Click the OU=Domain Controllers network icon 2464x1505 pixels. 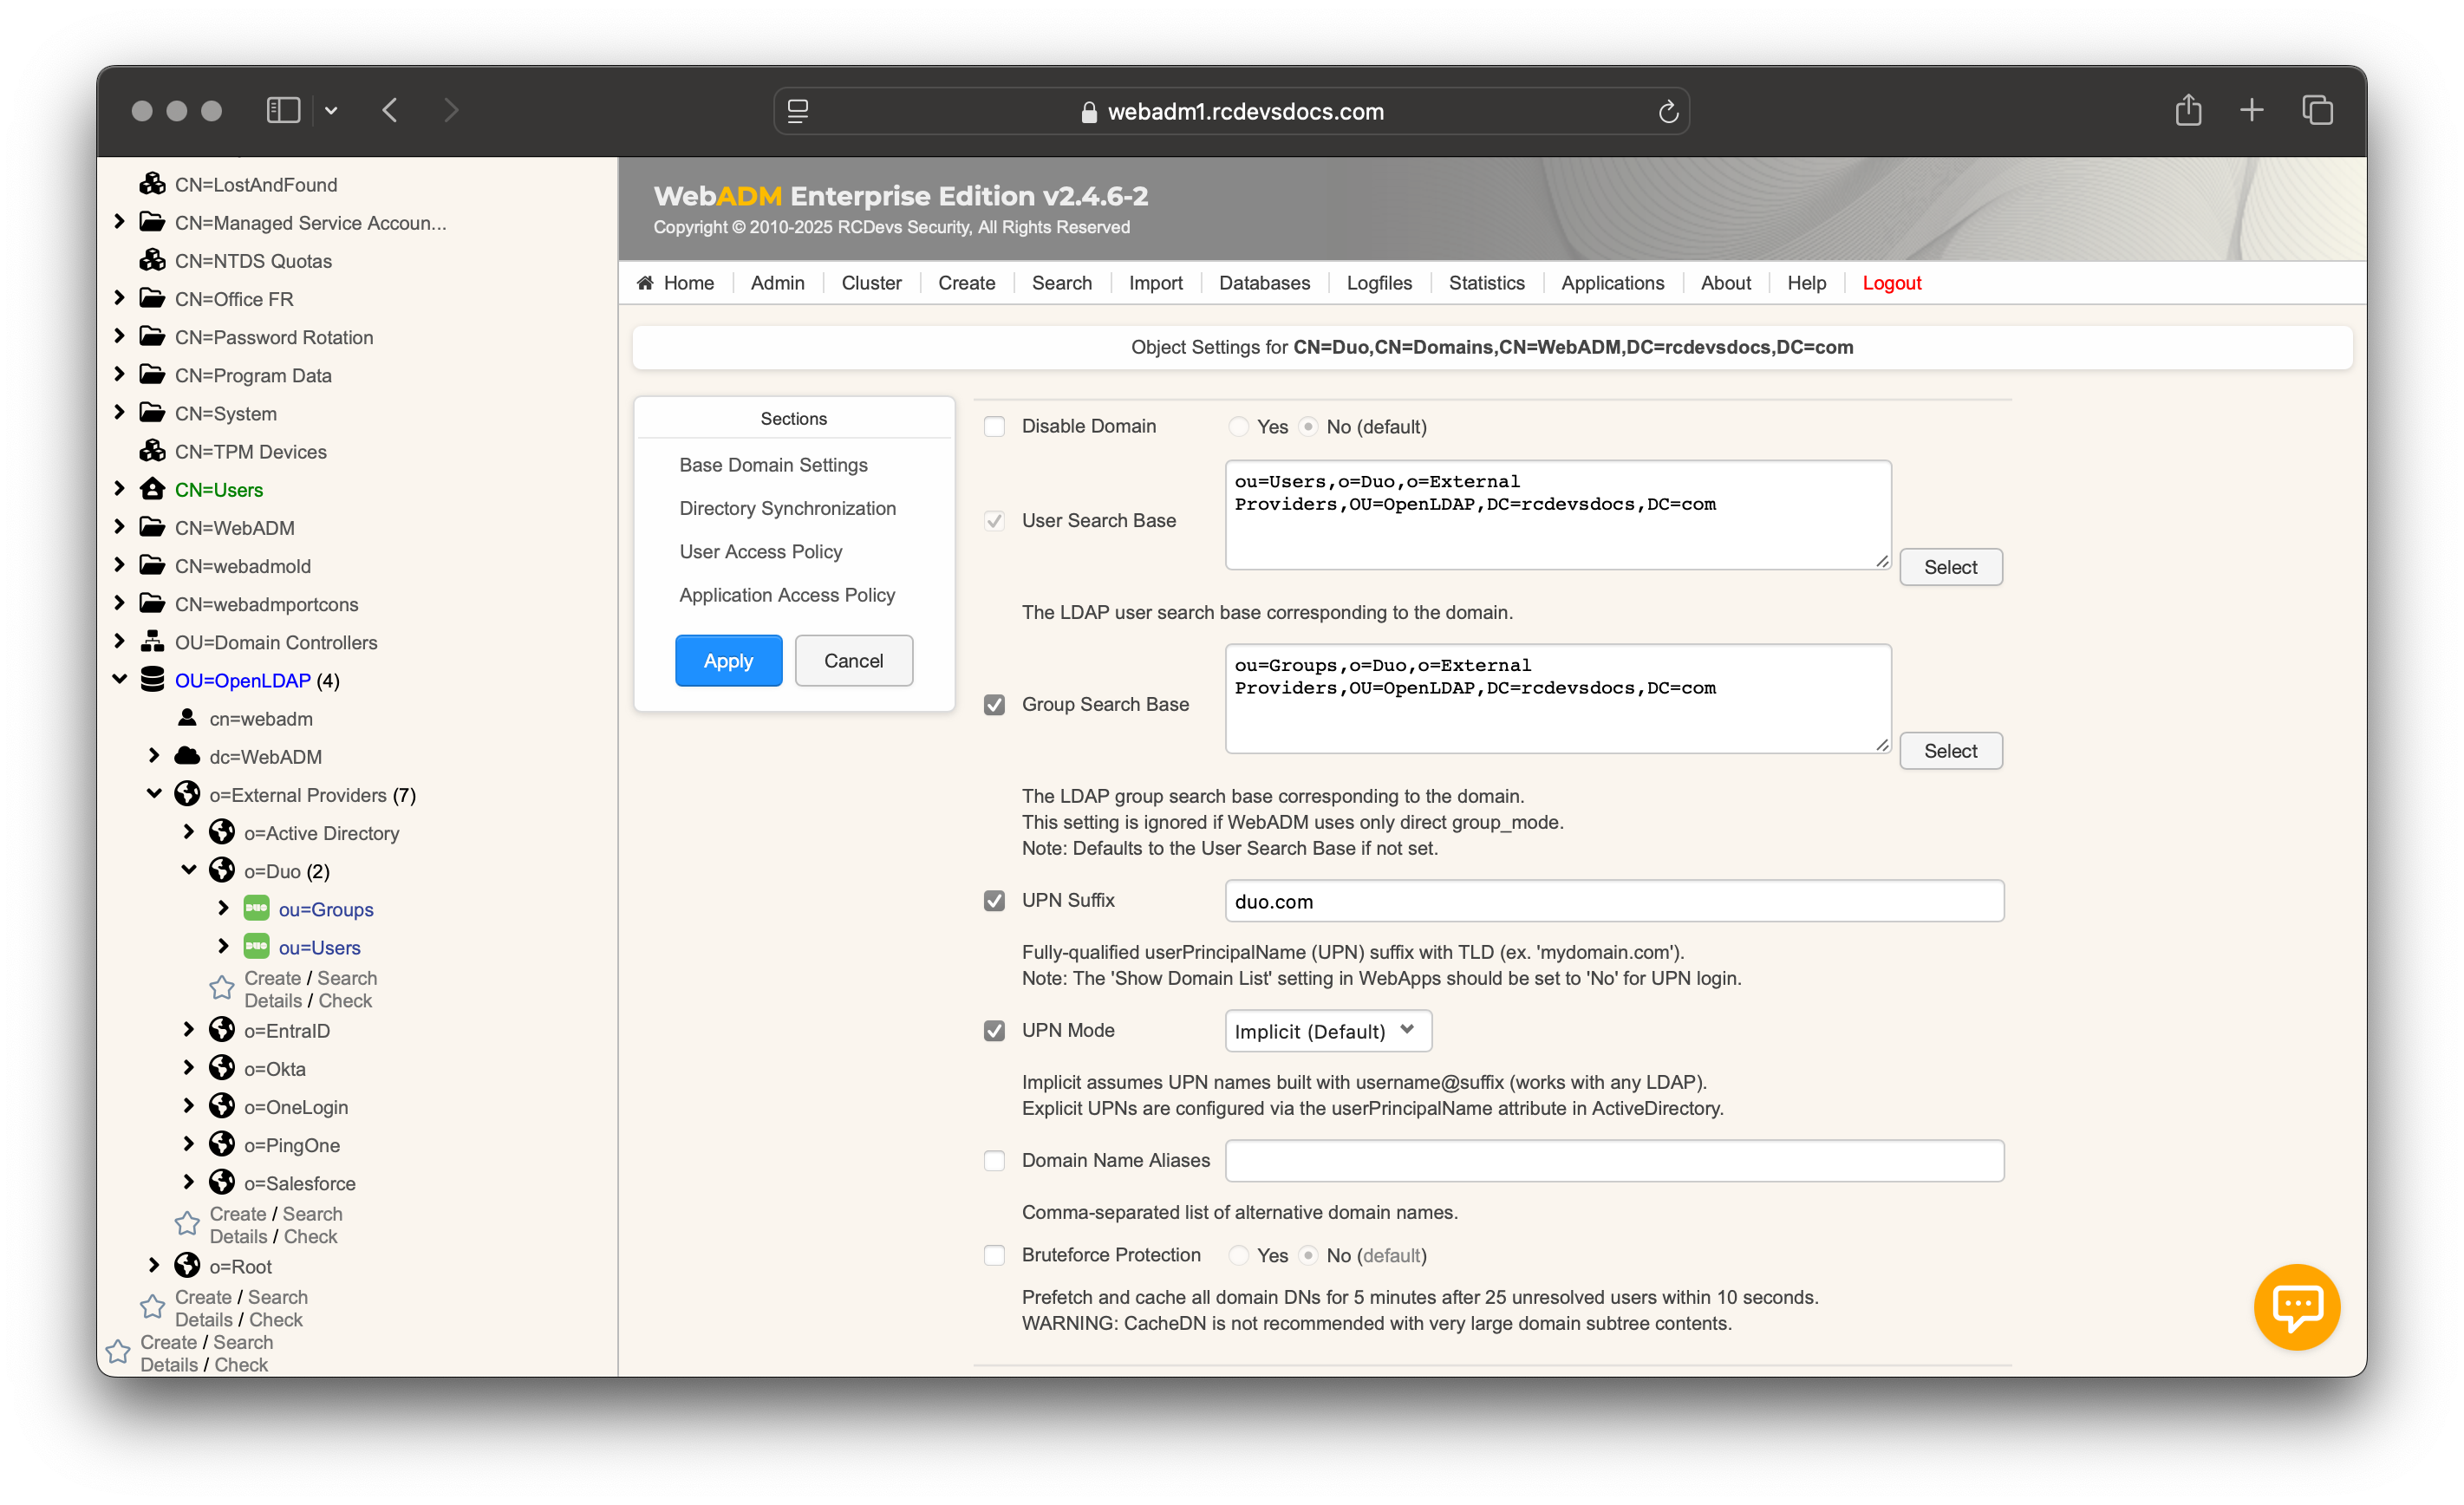coord(152,642)
